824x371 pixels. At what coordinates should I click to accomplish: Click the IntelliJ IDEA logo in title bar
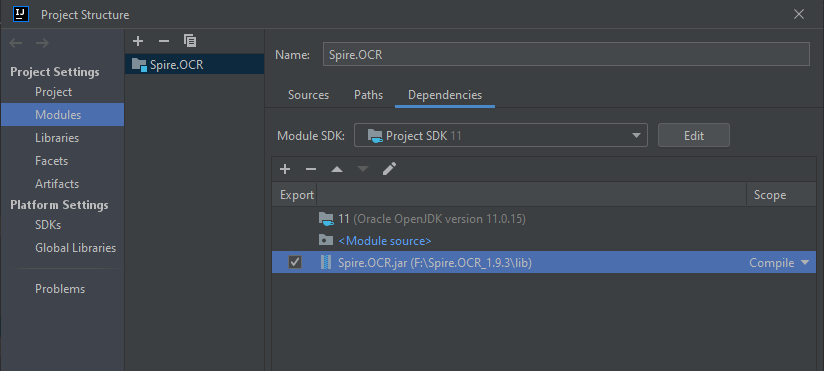(x=21, y=14)
